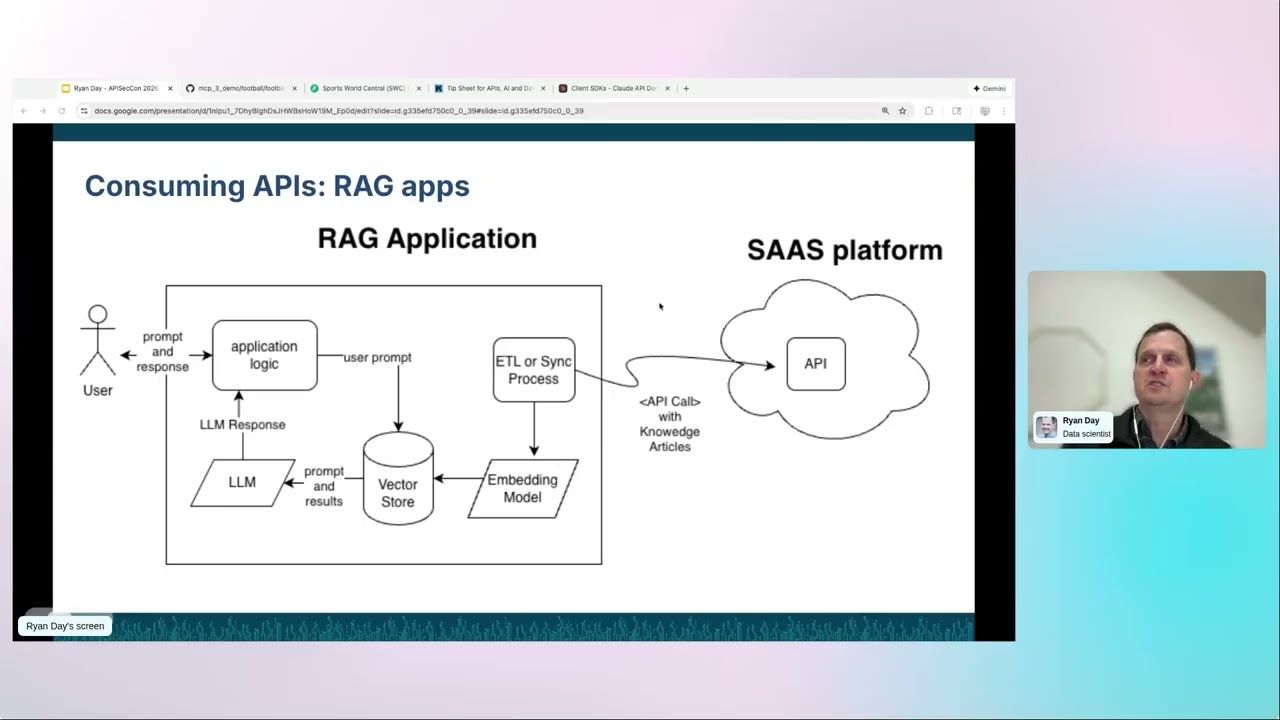Click the Ryan Day's screen label
The height and width of the screenshot is (720, 1280).
pyautogui.click(x=65, y=626)
